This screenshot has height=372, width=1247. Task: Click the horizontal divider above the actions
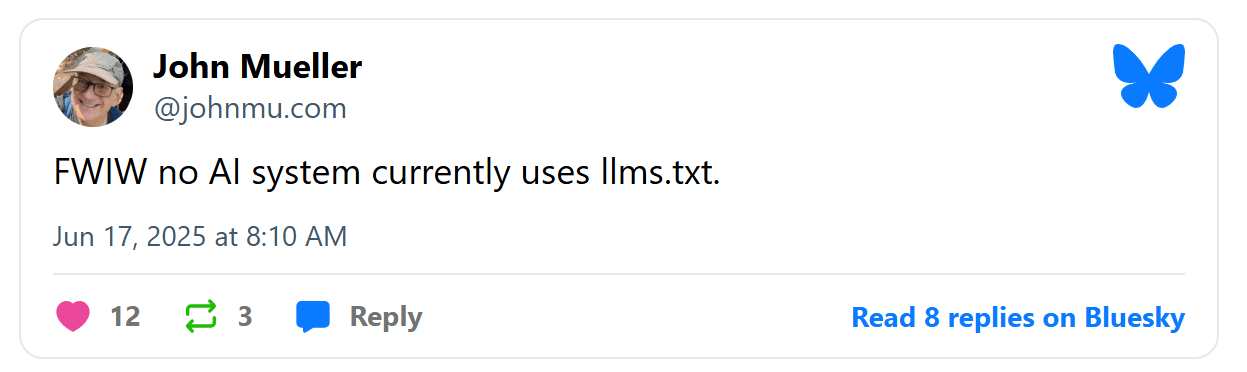point(619,274)
